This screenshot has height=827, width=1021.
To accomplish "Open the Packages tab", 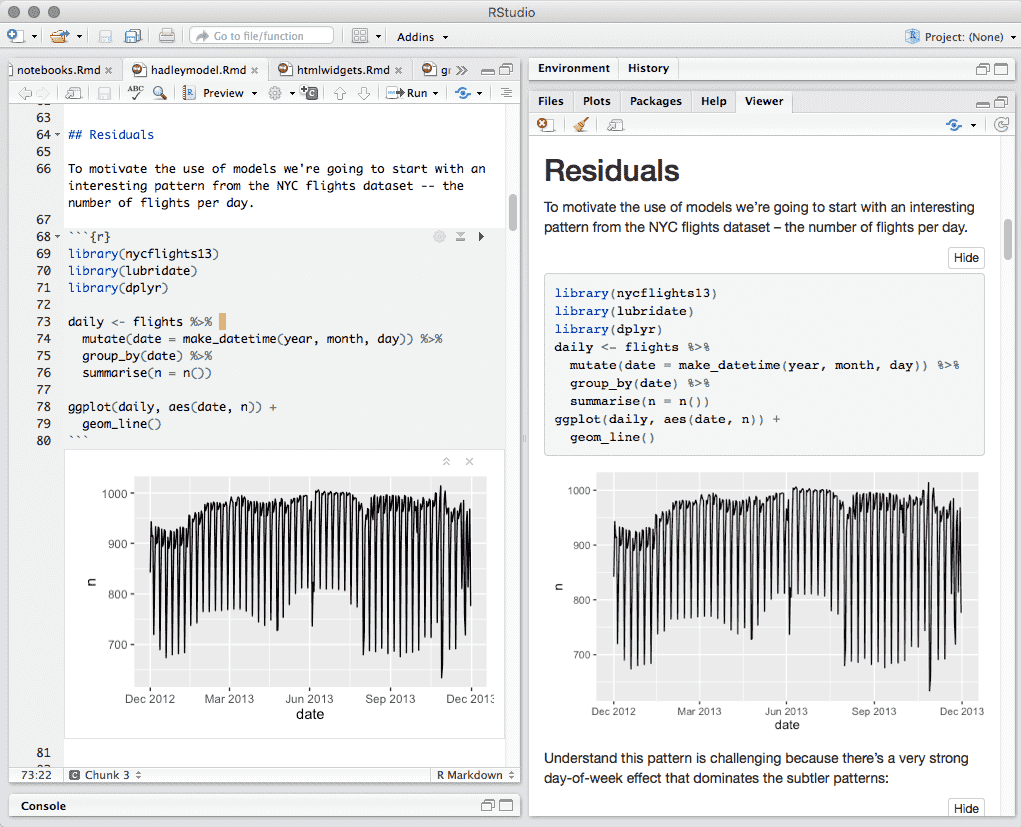I will point(655,101).
